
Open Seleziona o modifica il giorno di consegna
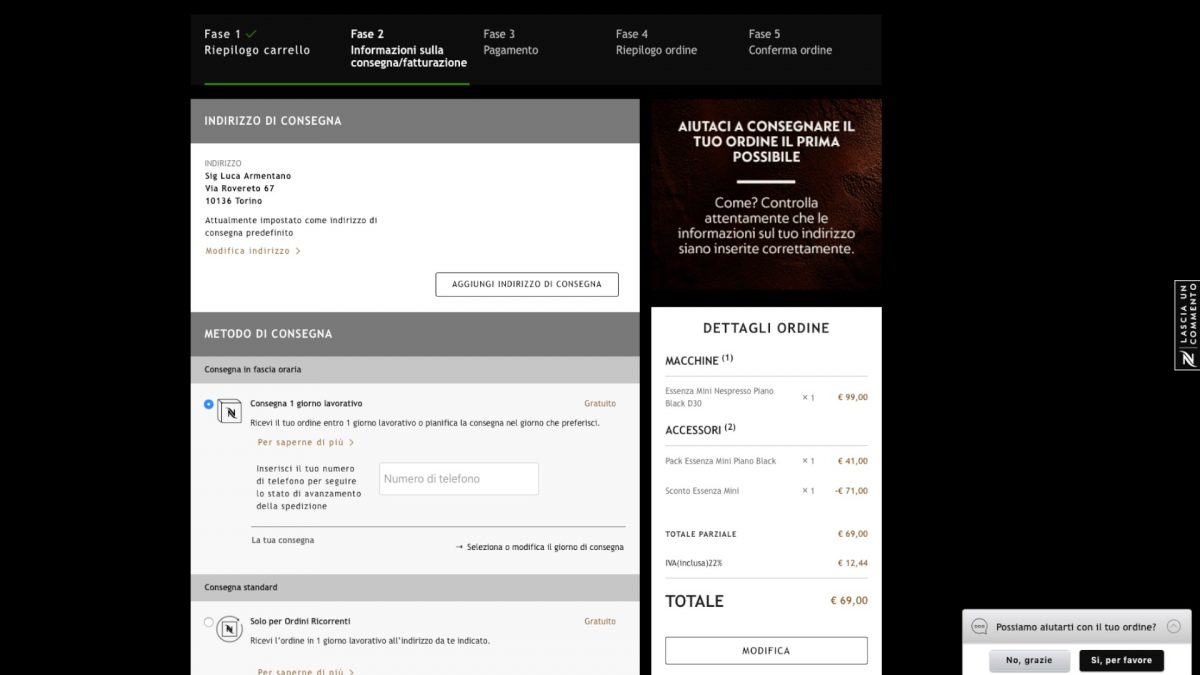540,547
